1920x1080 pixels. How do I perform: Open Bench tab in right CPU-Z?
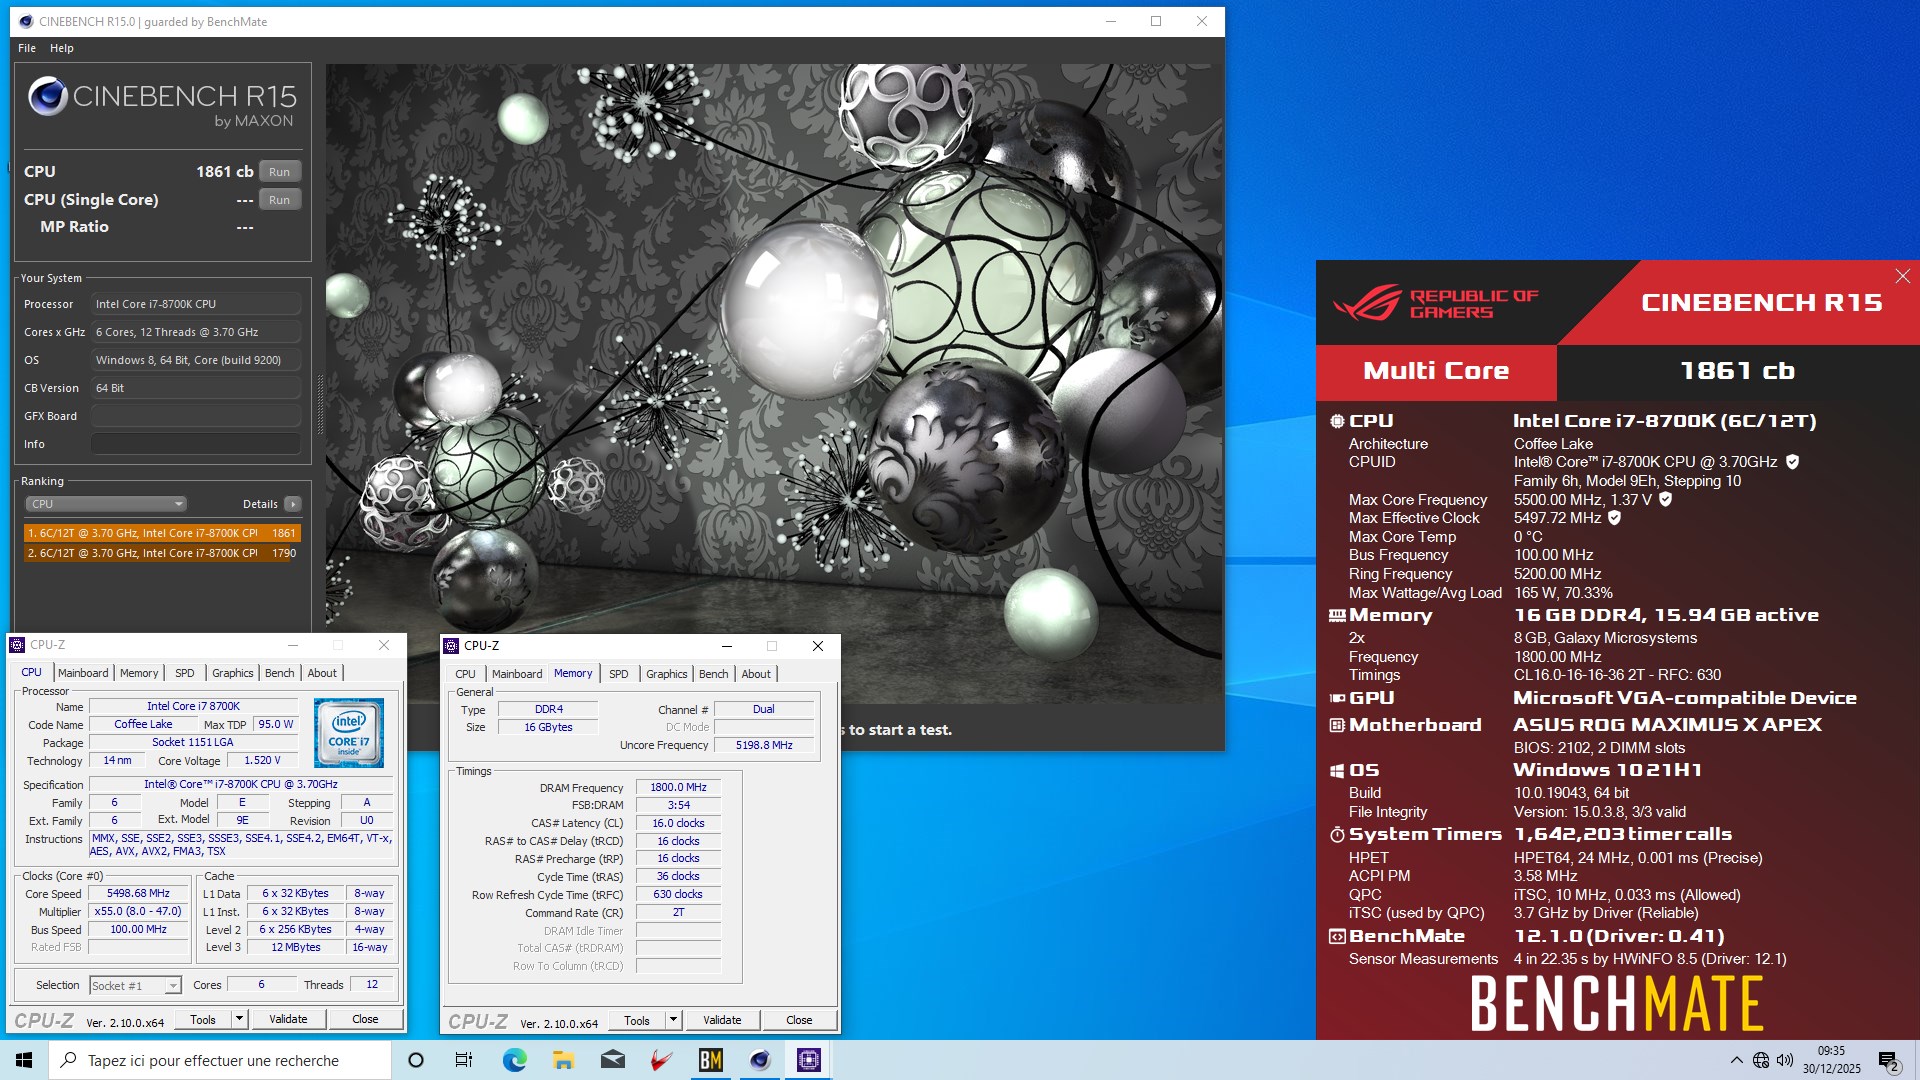[x=714, y=674]
